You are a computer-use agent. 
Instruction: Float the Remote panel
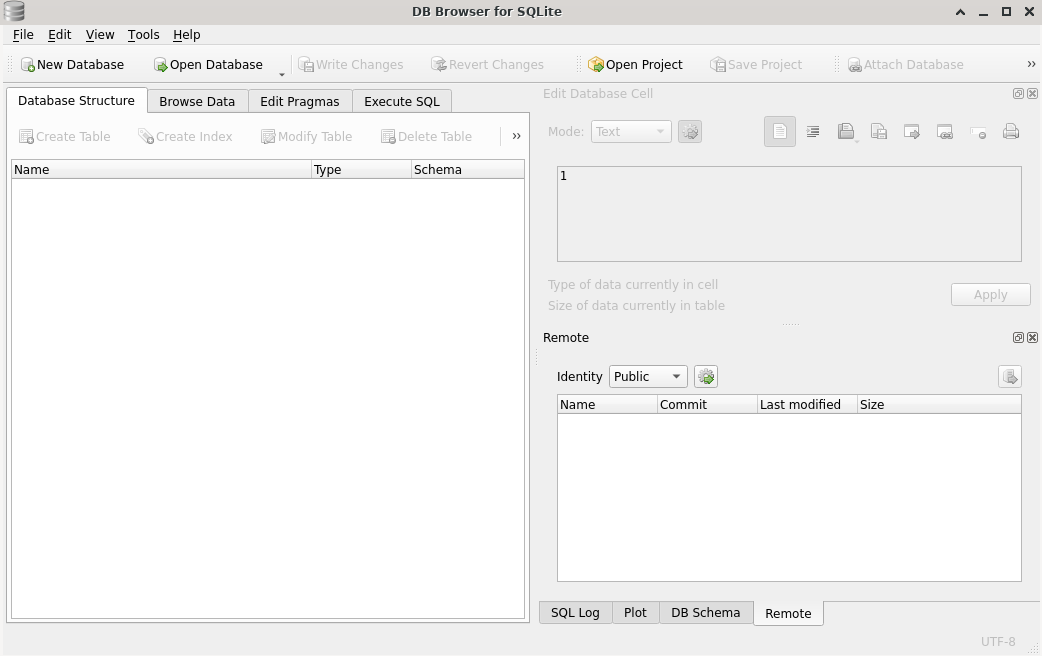[1018, 338]
